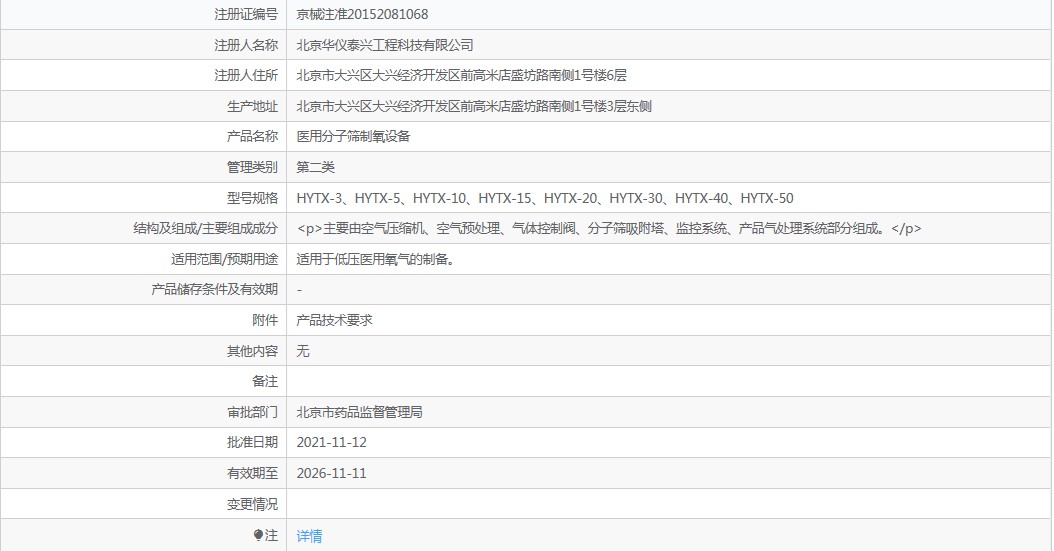The height and width of the screenshot is (551, 1054).
Task: Select expiry date 2026-11-11
Action: (x=331, y=473)
